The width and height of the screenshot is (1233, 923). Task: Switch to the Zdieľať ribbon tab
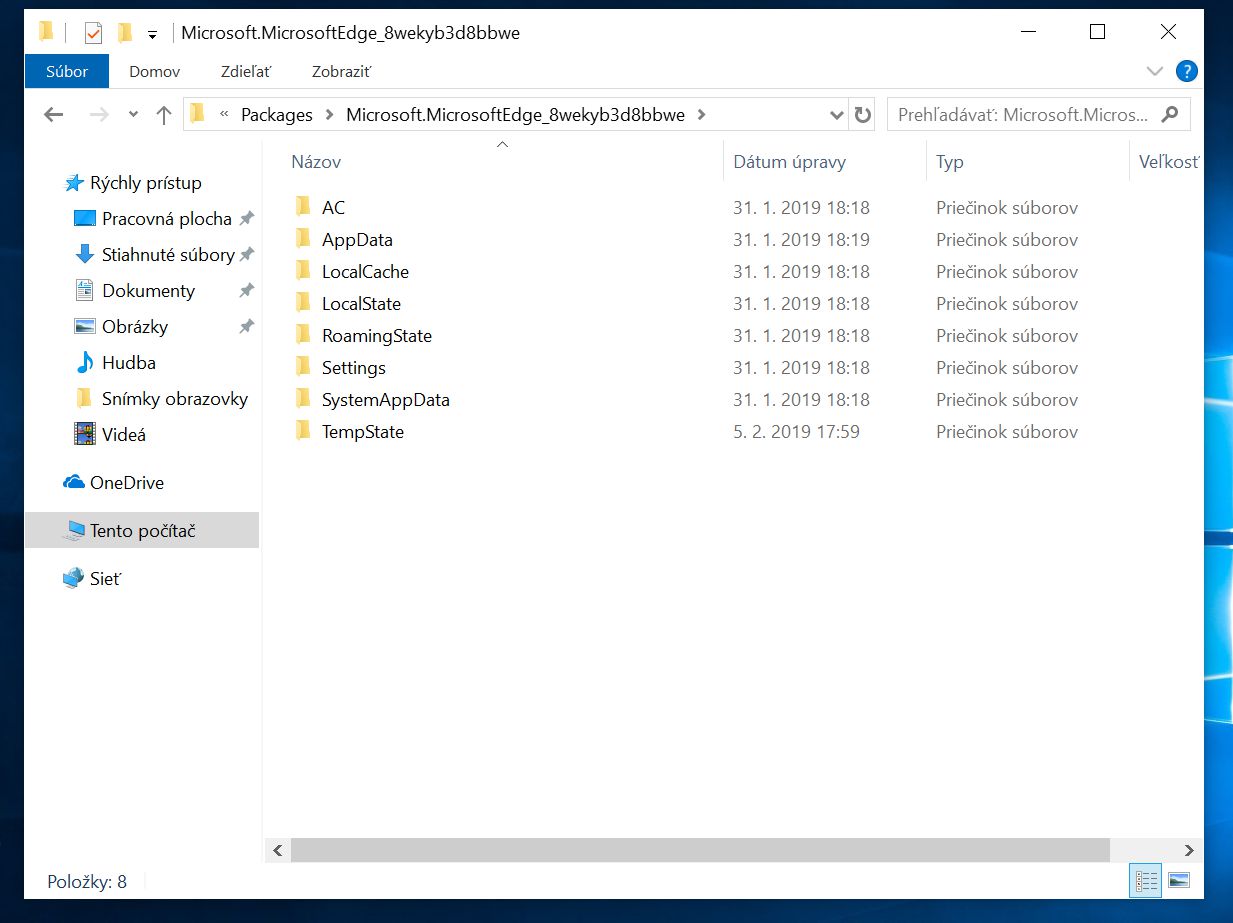246,71
